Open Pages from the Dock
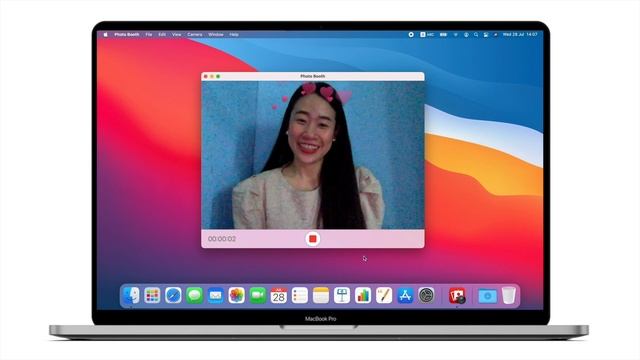Screen dimensions: 640x360 384,295
